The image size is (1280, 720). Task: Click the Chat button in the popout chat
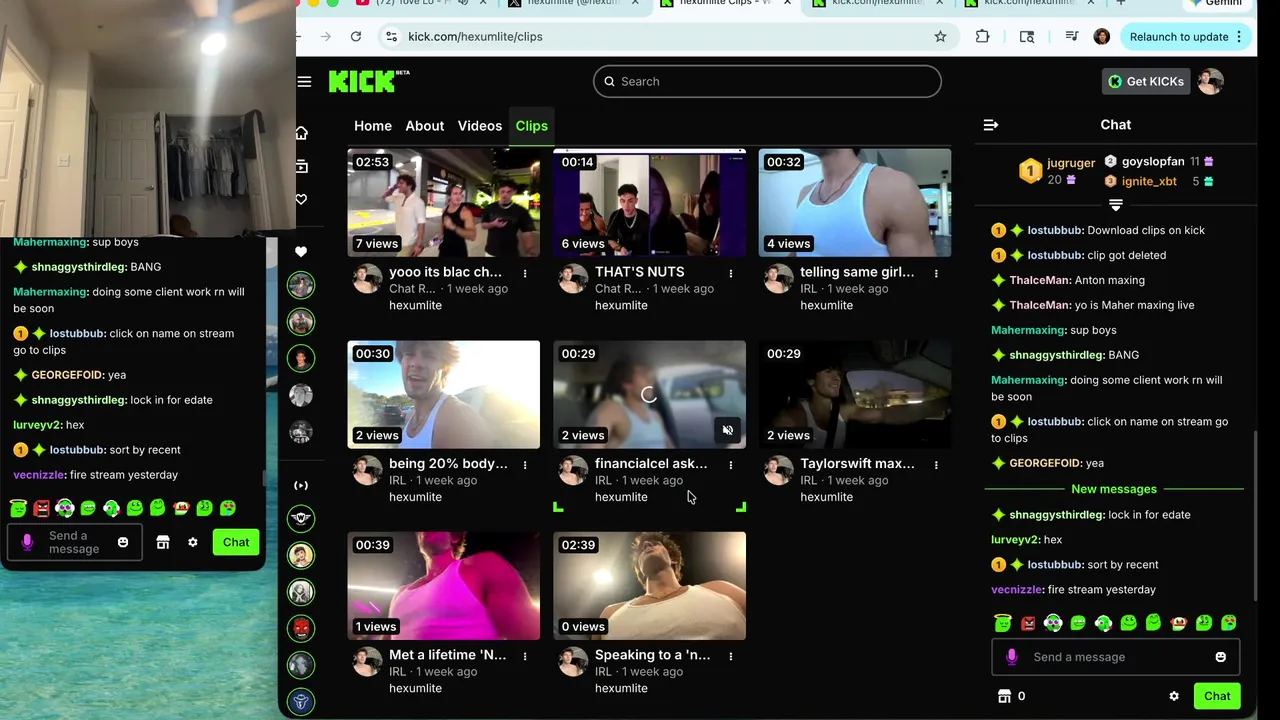click(x=236, y=542)
